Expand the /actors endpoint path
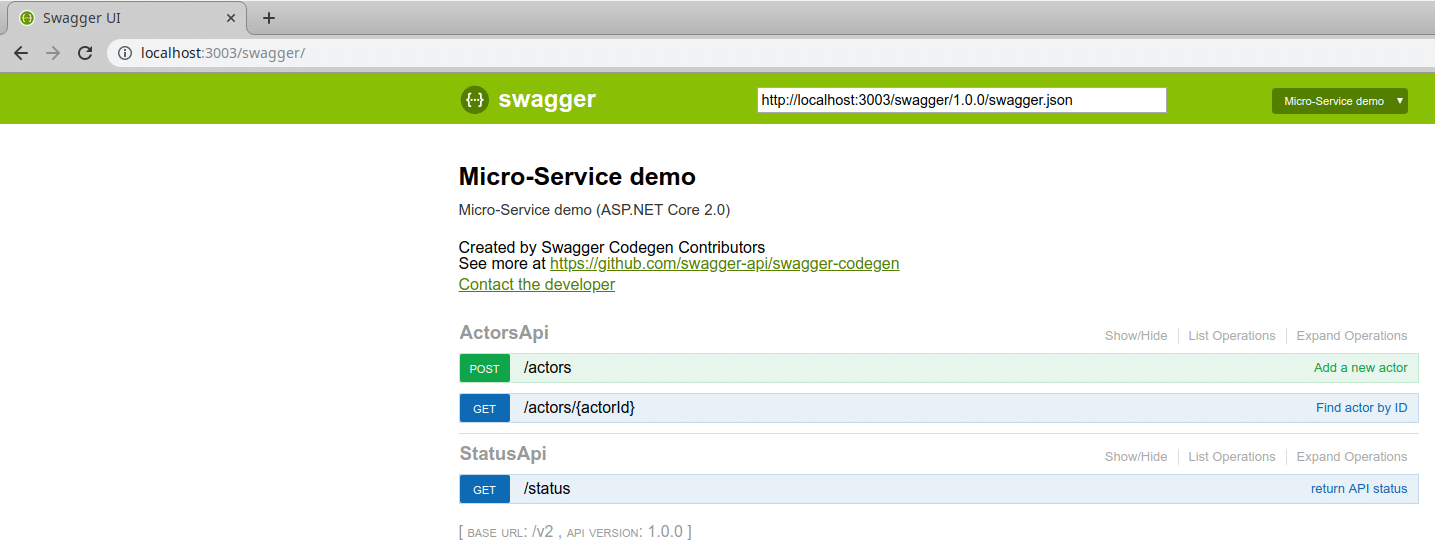This screenshot has height=548, width=1435. click(x=547, y=368)
